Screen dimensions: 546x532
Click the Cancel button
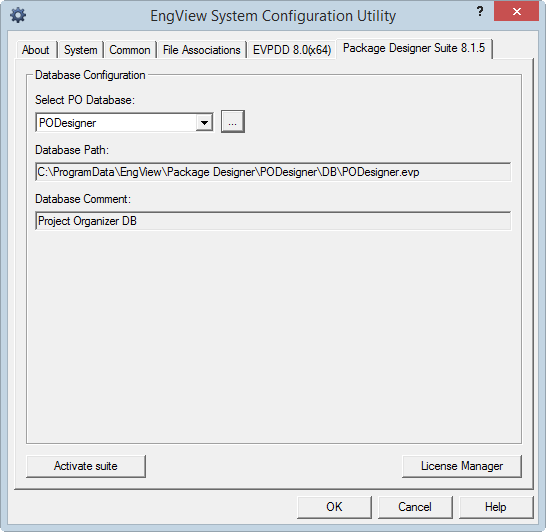click(x=415, y=507)
